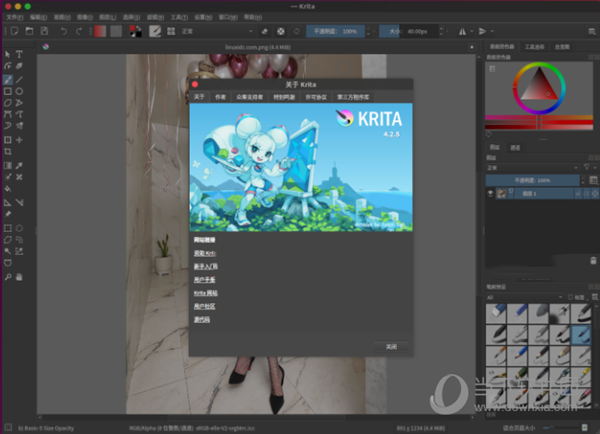The width and height of the screenshot is (600, 434).
Task: Toggle lock on layer 1
Action: 577,194
